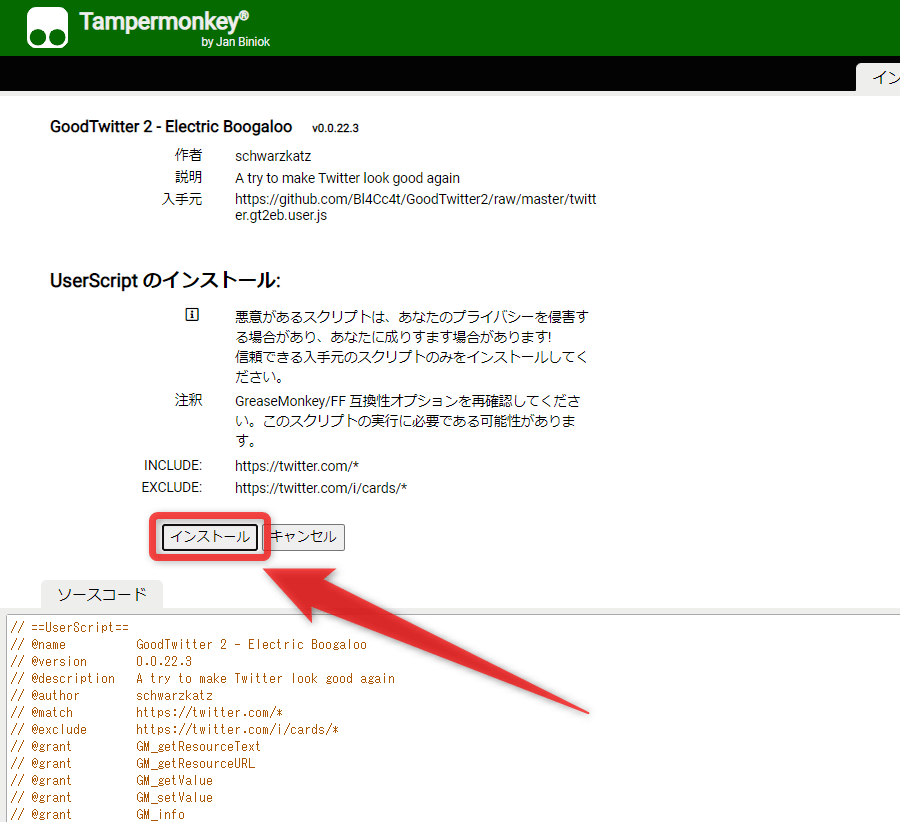The width and height of the screenshot is (900, 822).
Task: Click the @grant GM_setValue line
Action: 112,797
